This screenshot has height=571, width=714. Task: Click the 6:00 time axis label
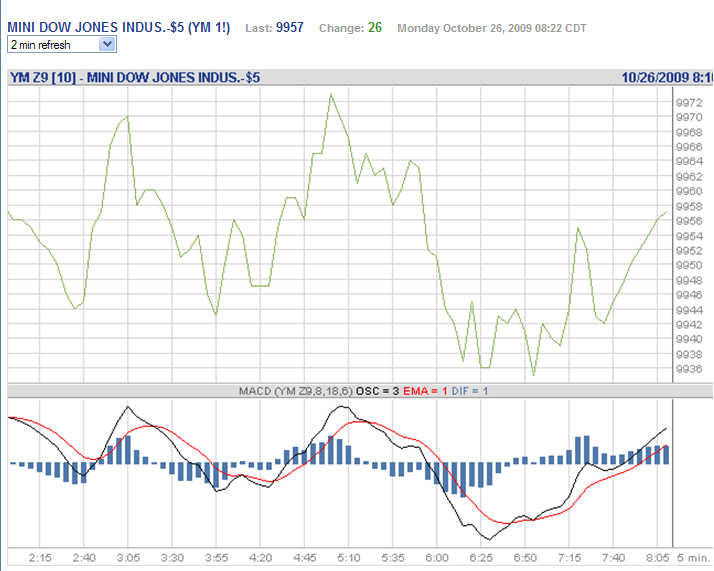pos(437,558)
